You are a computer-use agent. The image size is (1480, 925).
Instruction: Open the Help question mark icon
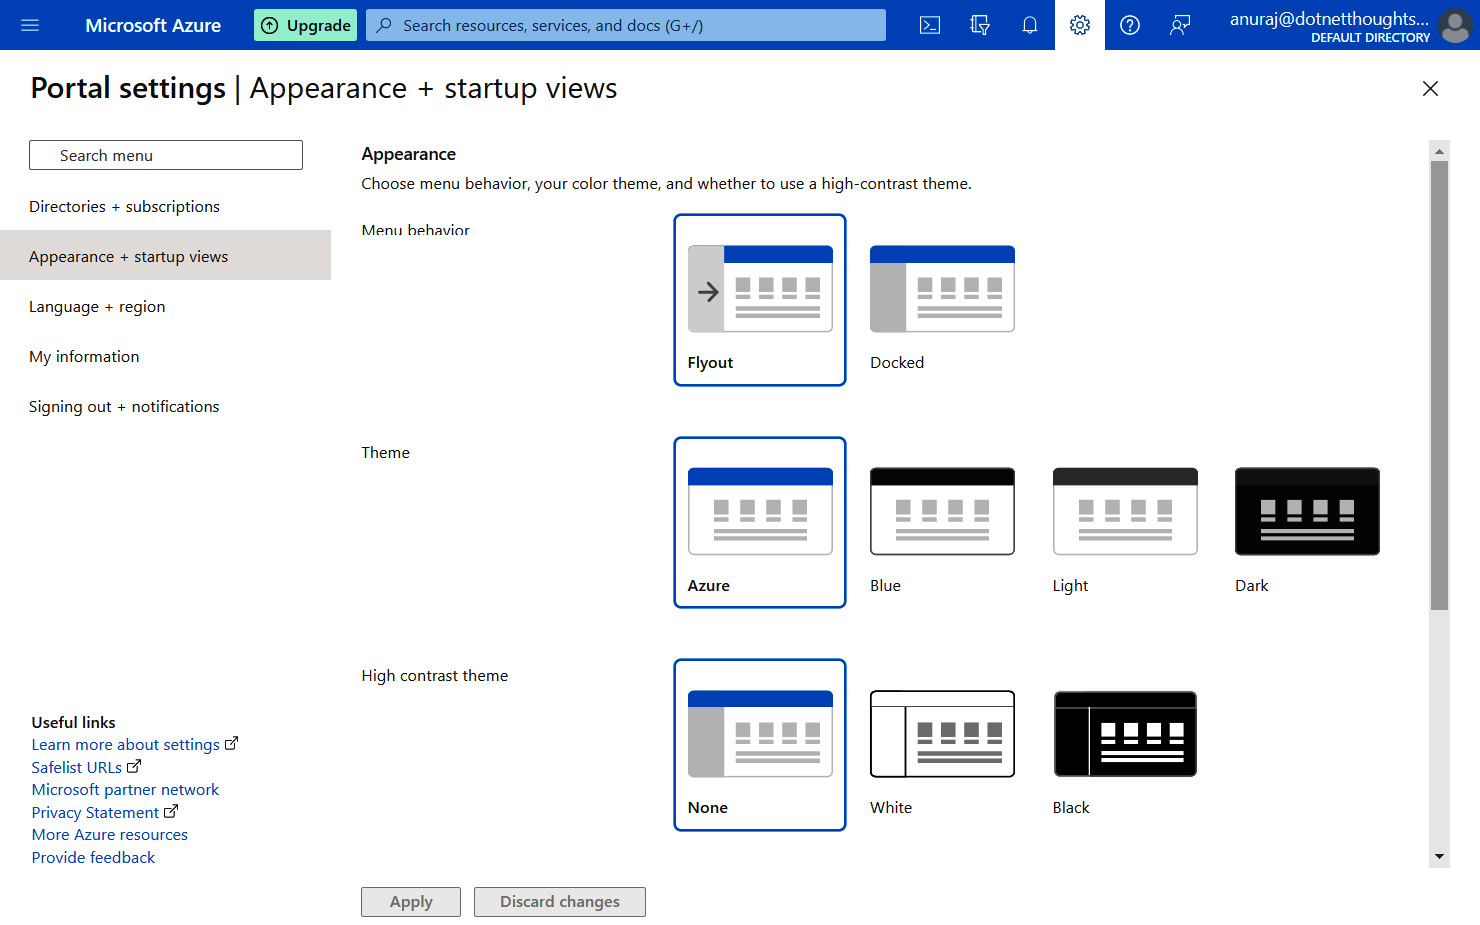(1130, 25)
